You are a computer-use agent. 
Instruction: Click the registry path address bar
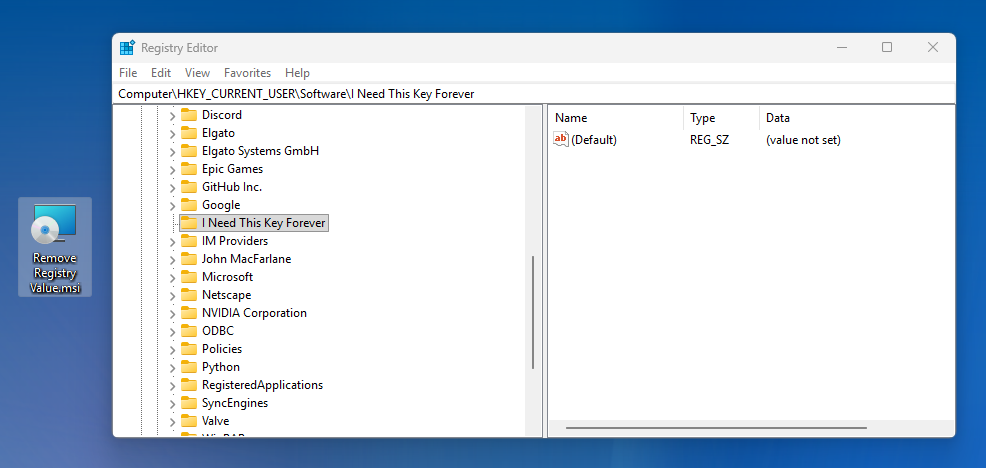pos(534,94)
